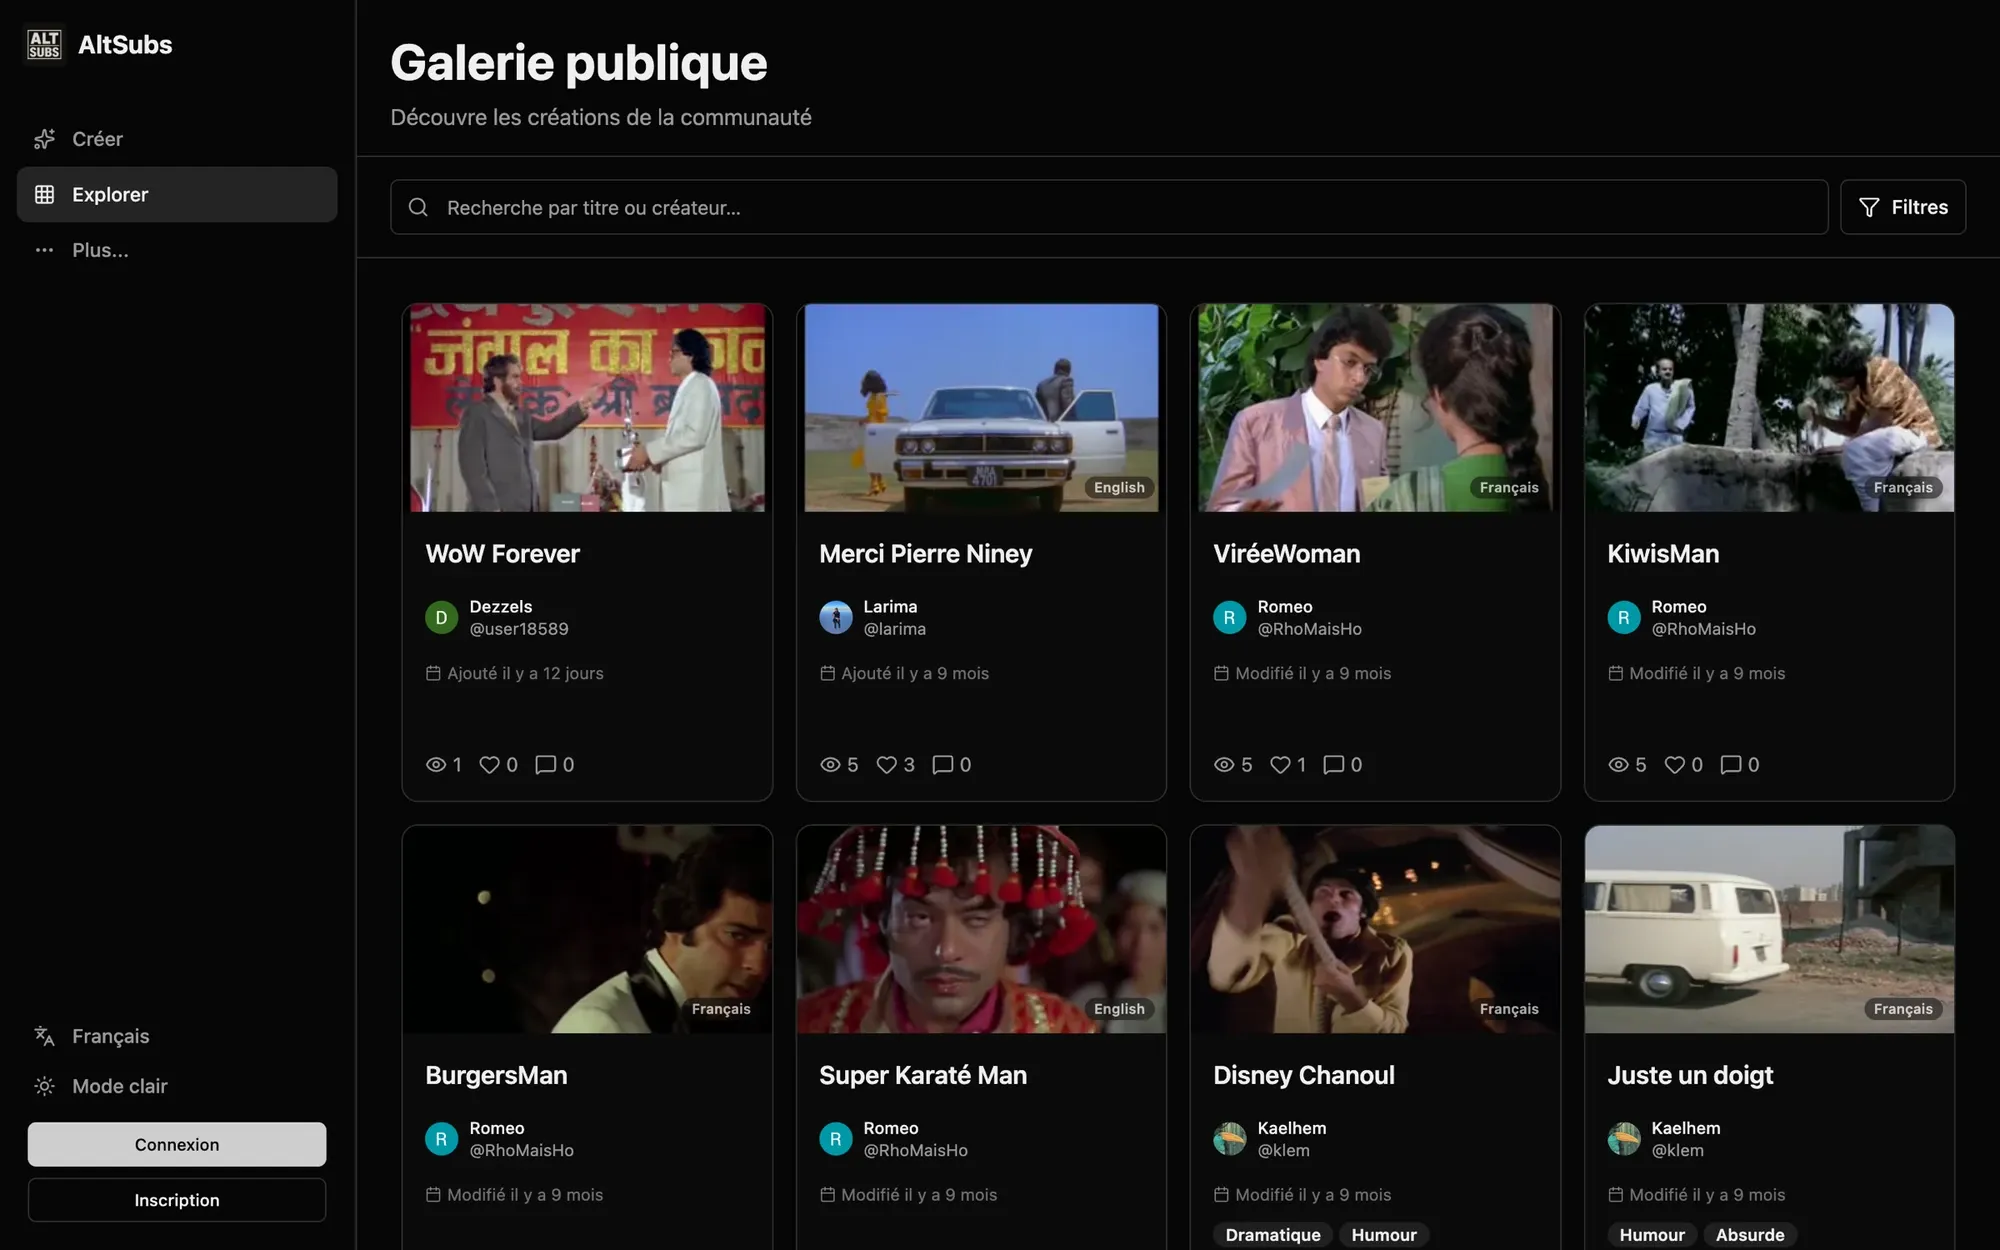Click the search magnifier icon
The image size is (2000, 1250).
pos(418,207)
